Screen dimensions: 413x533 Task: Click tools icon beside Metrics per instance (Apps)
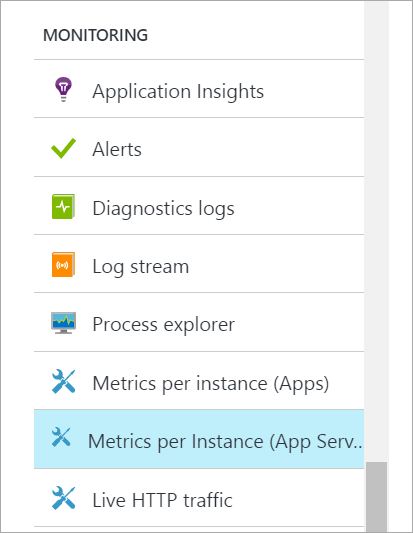click(x=64, y=381)
